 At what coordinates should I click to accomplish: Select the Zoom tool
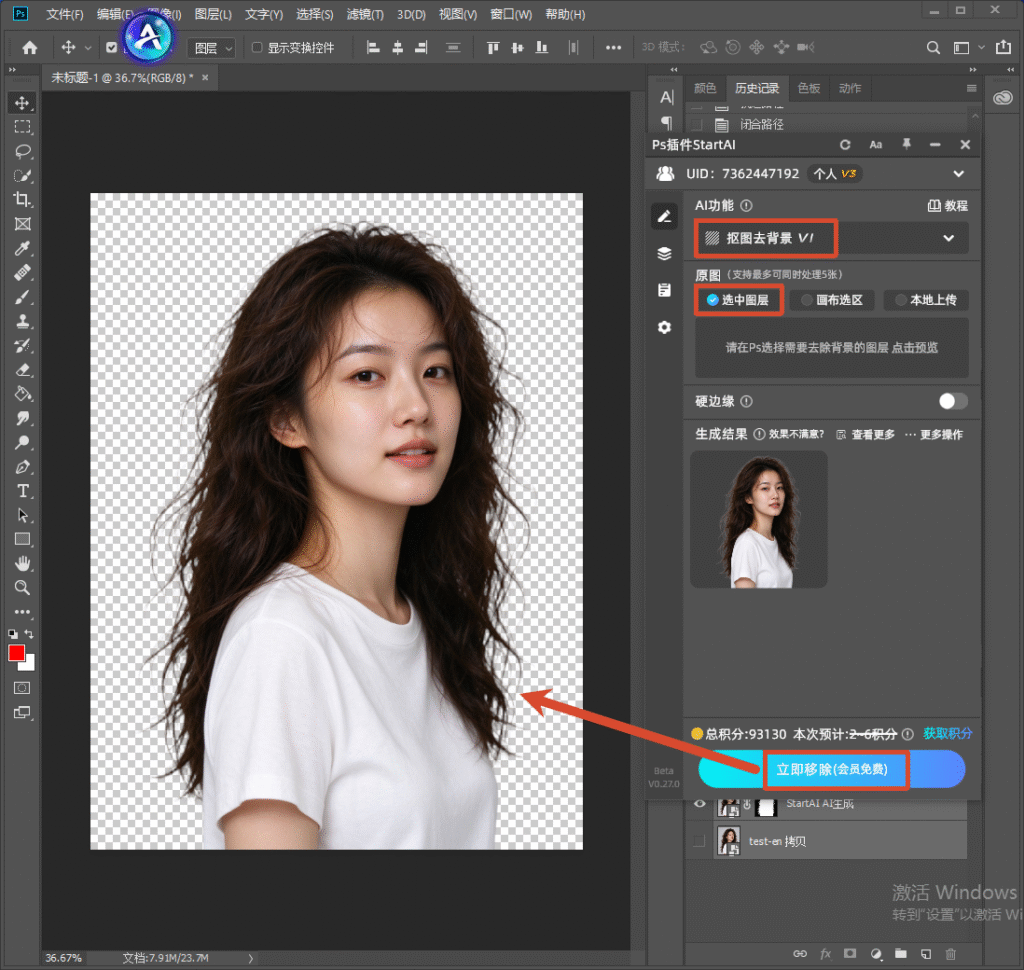click(x=23, y=587)
